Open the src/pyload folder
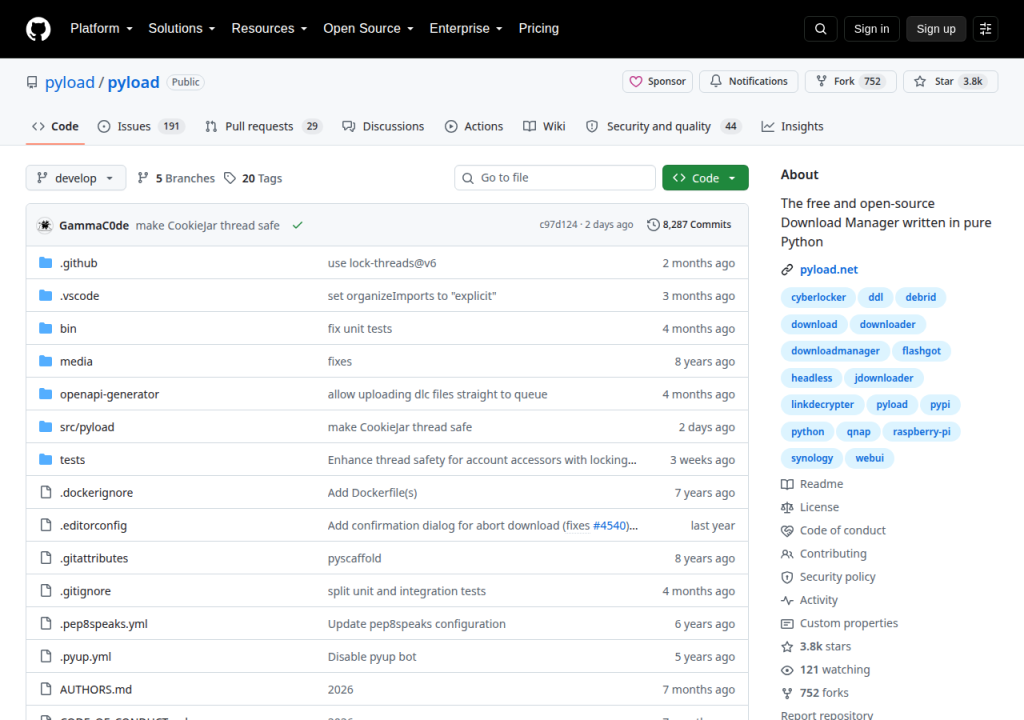1024x720 pixels. pos(87,427)
